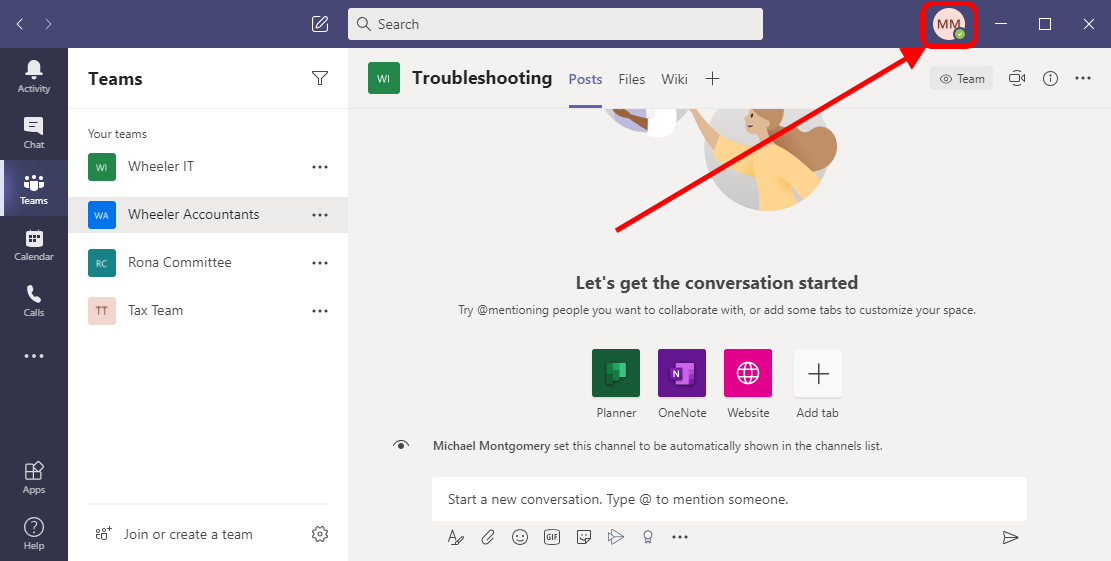Open channel more options ellipsis

pos(1083,79)
